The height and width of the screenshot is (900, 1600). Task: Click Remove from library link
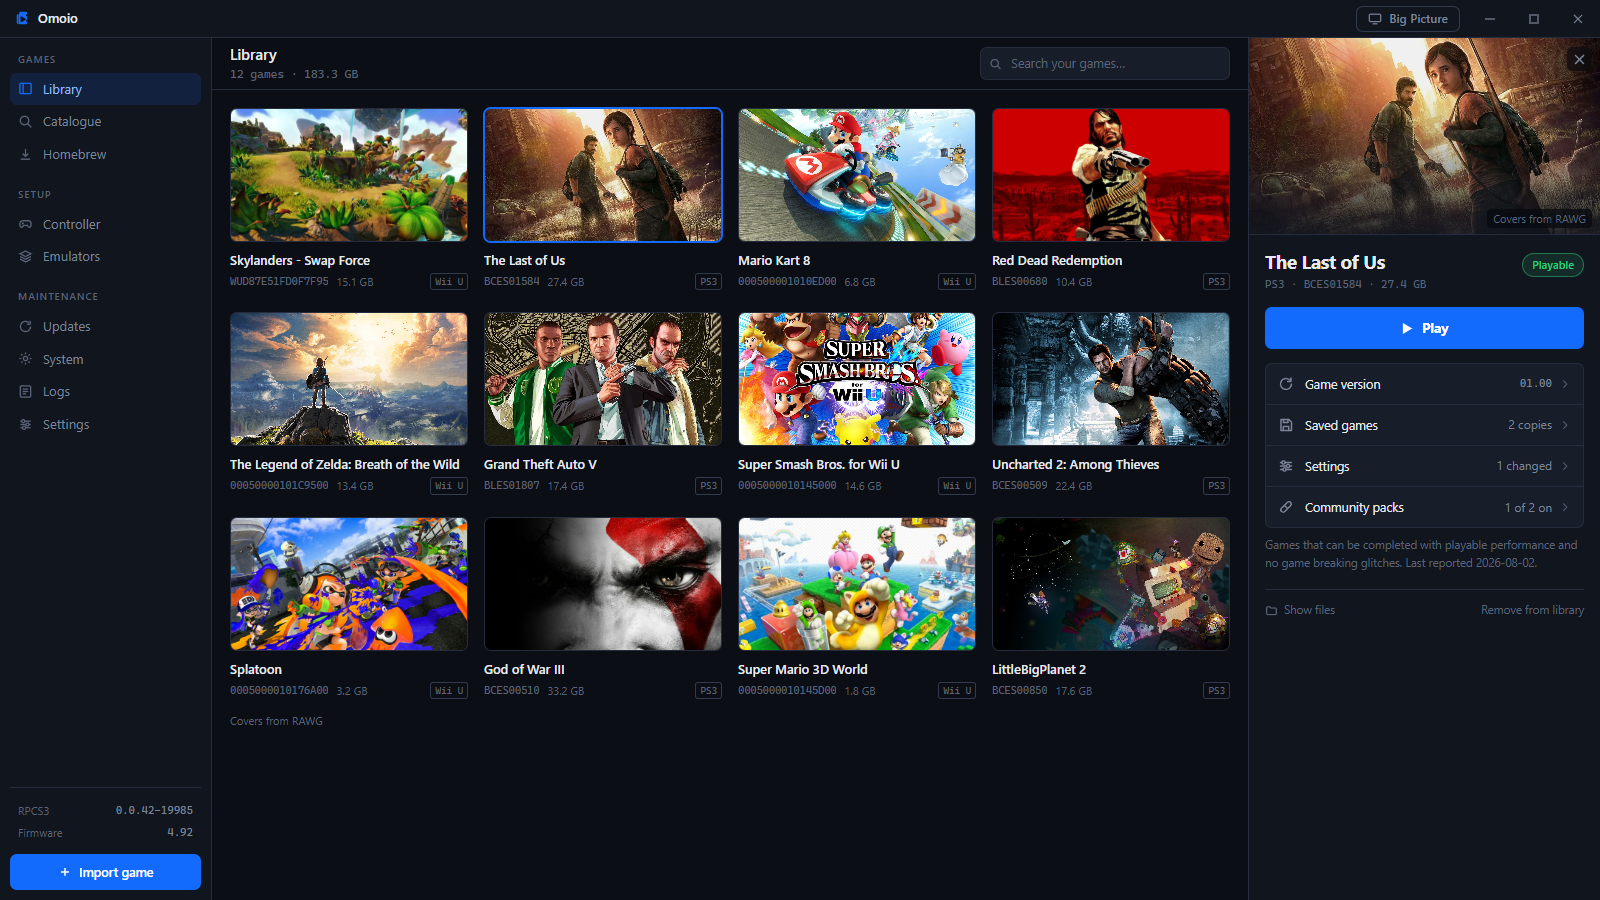[1532, 610]
